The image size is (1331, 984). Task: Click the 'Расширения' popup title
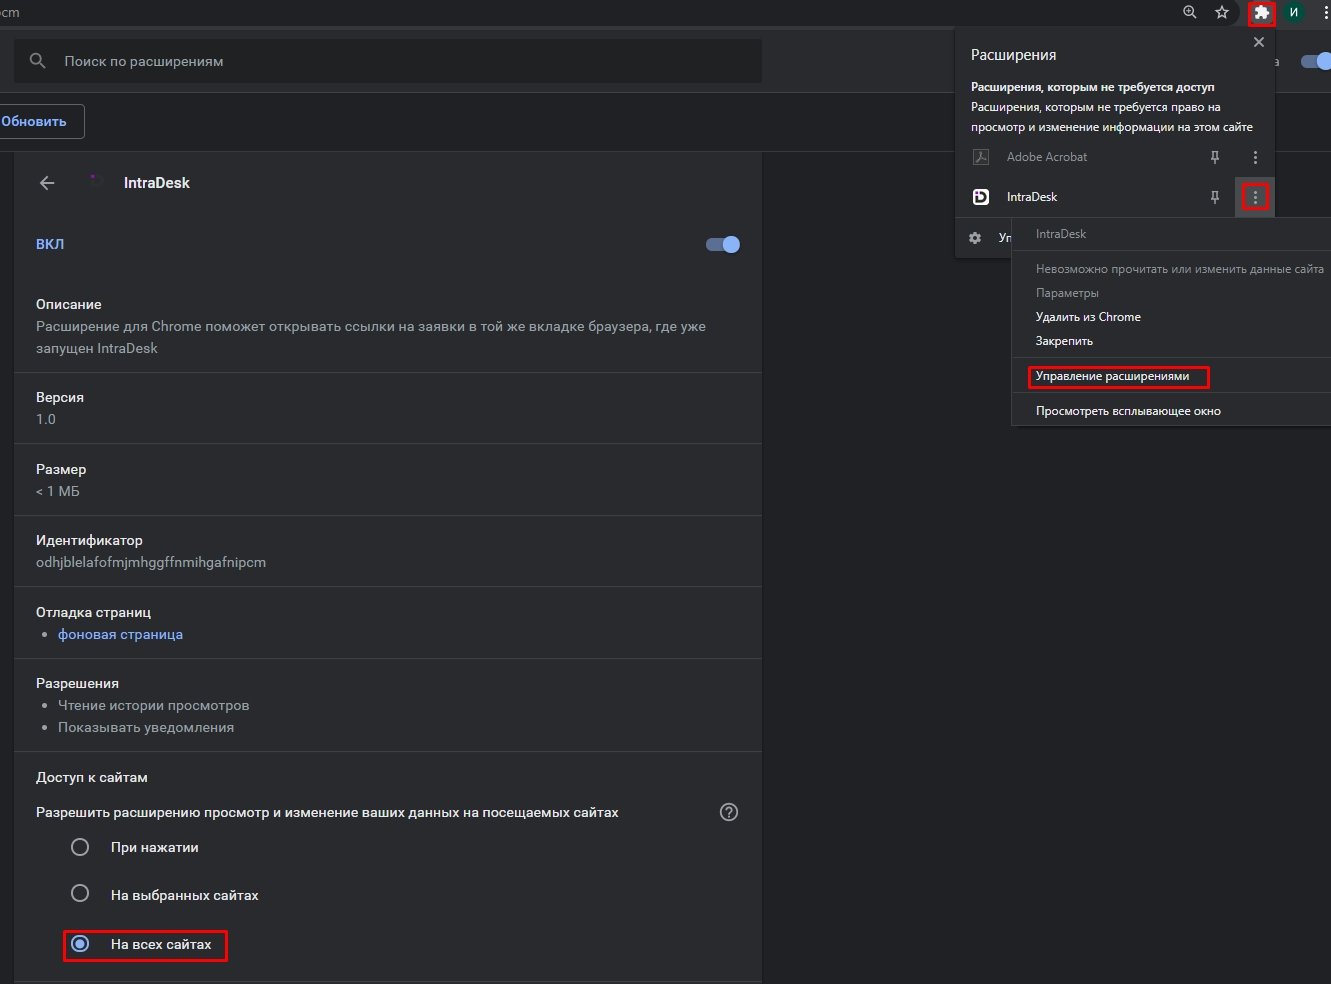[1013, 55]
